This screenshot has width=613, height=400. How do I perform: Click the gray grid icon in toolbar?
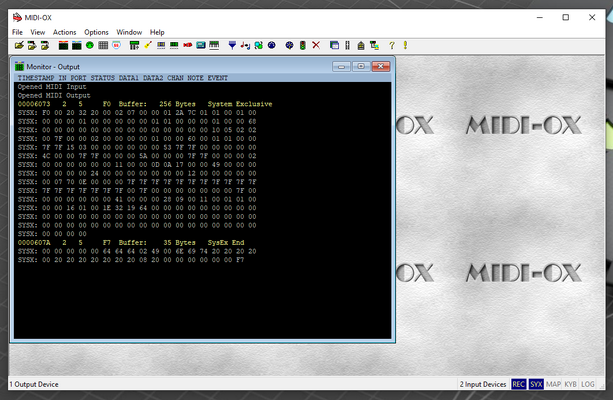[x=103, y=46]
